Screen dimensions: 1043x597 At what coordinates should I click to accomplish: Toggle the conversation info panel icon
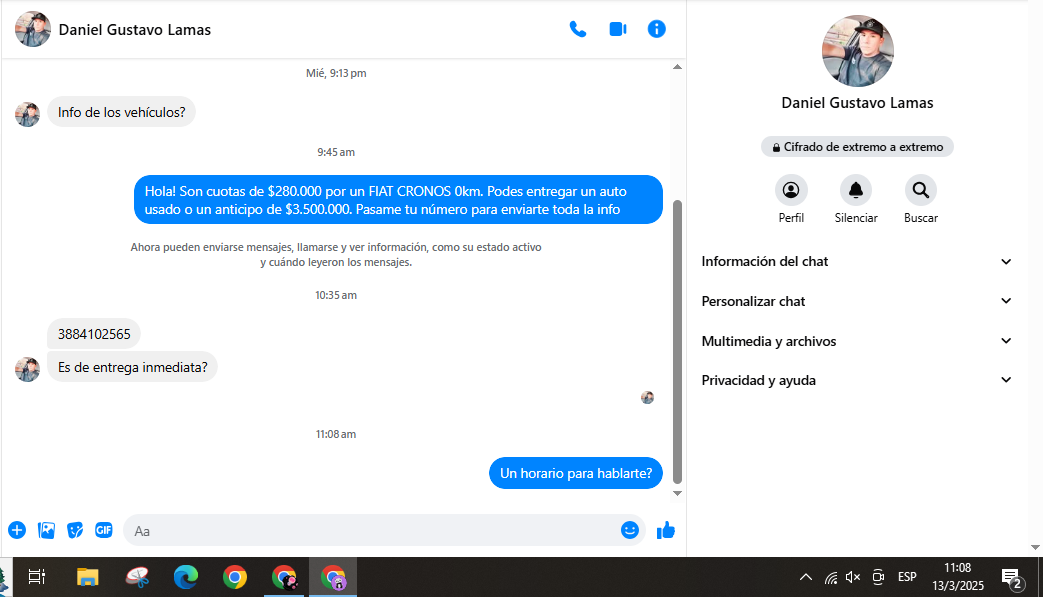click(657, 29)
